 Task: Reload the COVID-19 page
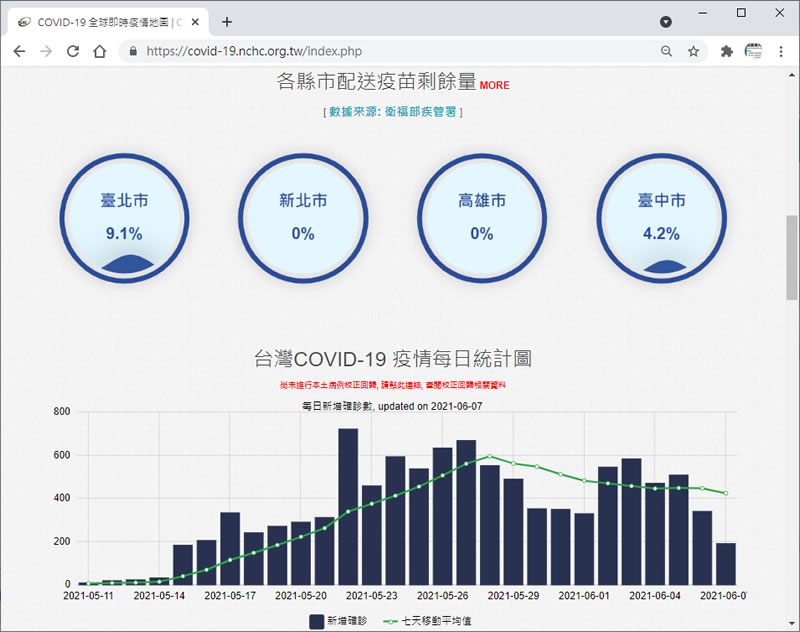point(73,52)
